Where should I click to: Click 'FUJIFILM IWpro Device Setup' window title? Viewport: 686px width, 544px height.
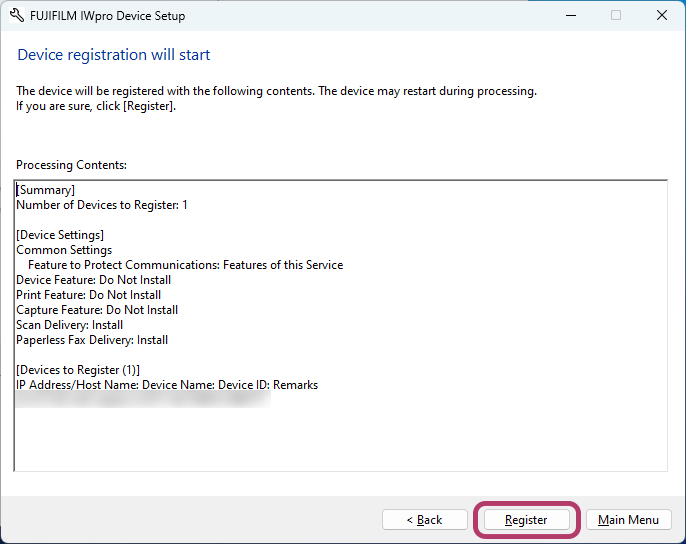pos(108,16)
